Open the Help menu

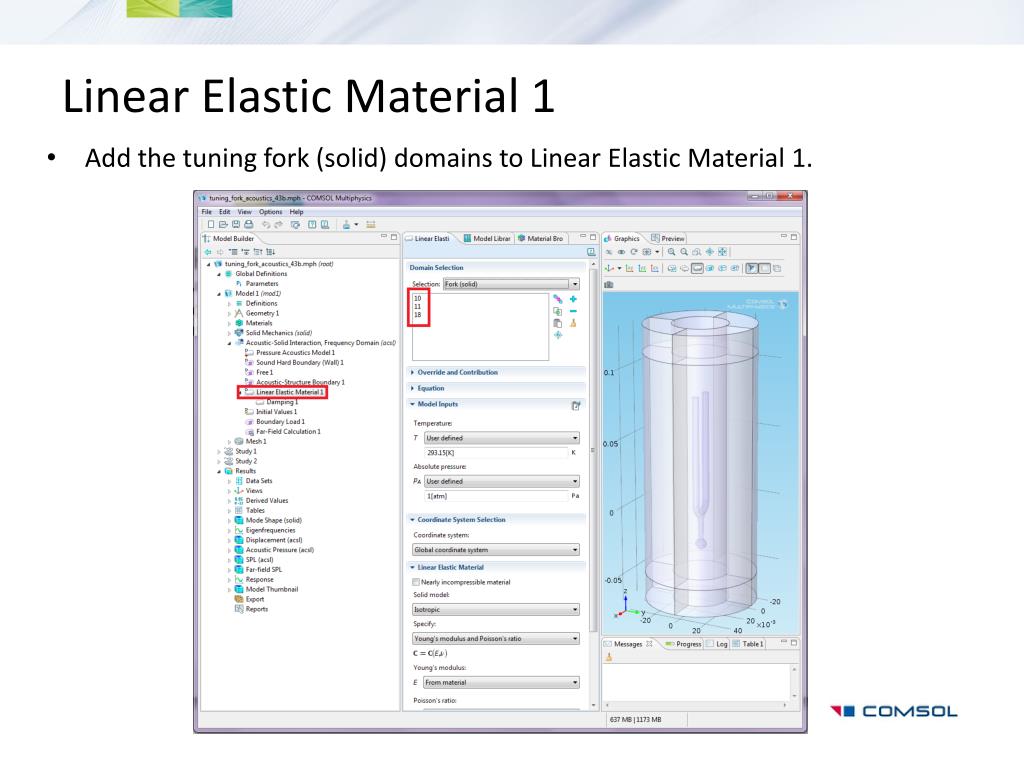point(296,212)
